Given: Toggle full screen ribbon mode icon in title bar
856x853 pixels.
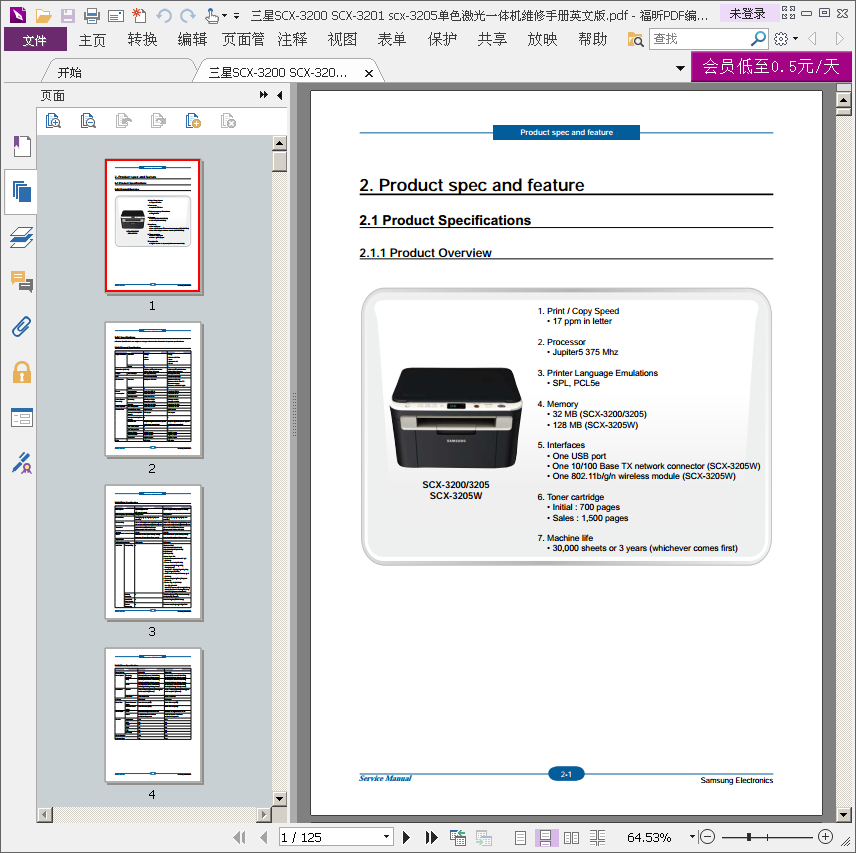Looking at the screenshot, I should (788, 13).
